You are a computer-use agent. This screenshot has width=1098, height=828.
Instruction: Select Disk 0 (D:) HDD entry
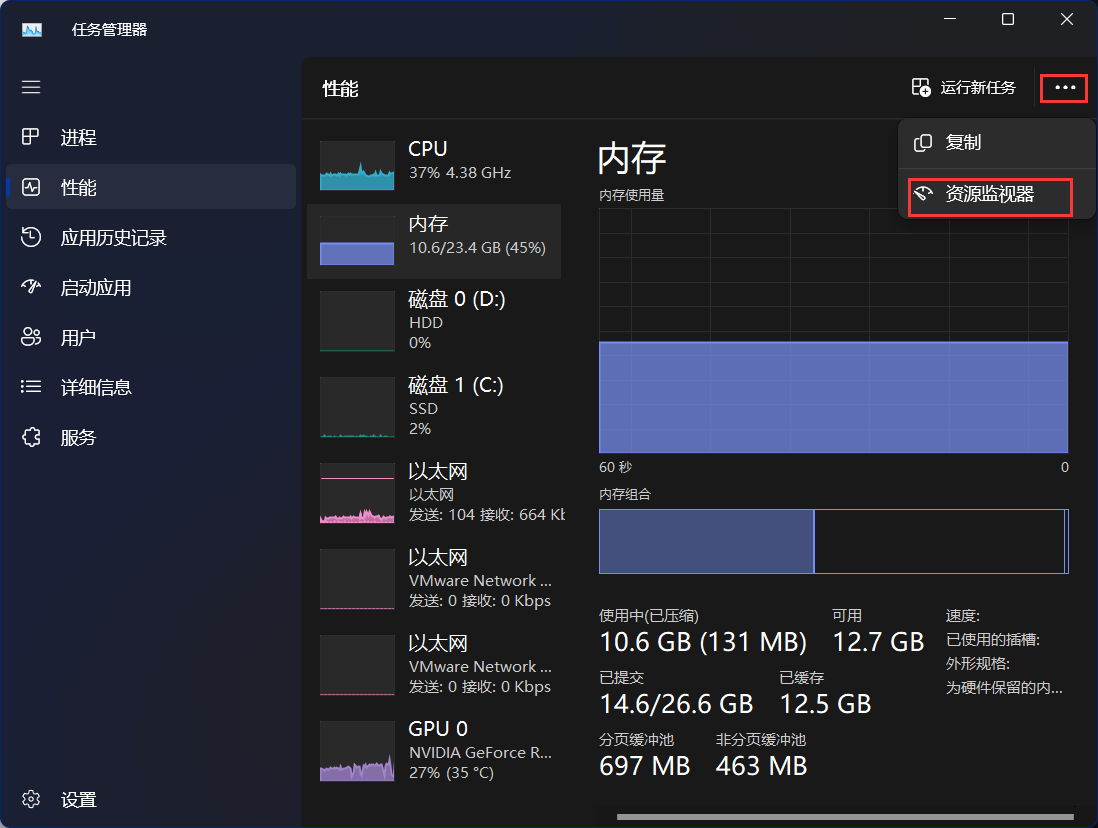(x=357, y=321)
